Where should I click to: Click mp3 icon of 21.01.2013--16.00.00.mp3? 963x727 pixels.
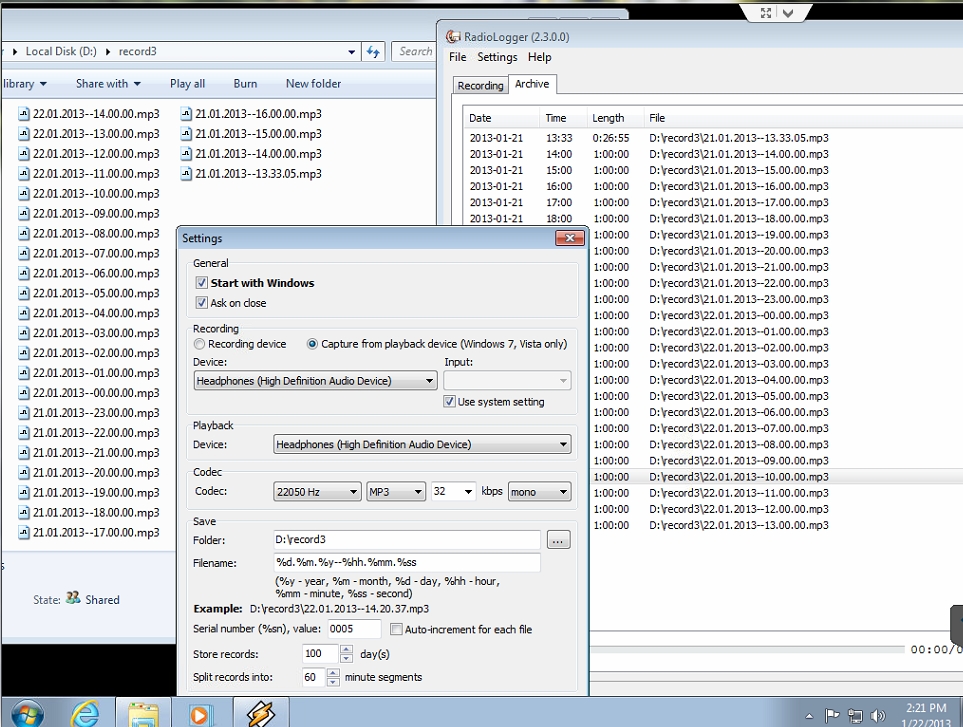[x=186, y=114]
